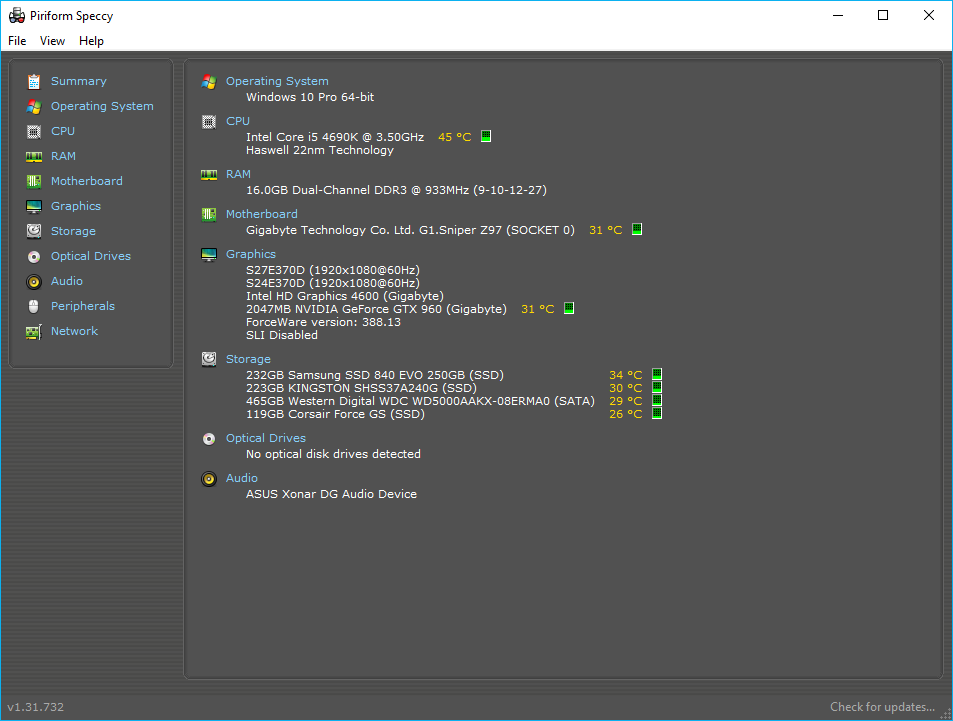Switch to Operating System section in sidebar
Image resolution: width=953 pixels, height=721 pixels.
pos(102,106)
